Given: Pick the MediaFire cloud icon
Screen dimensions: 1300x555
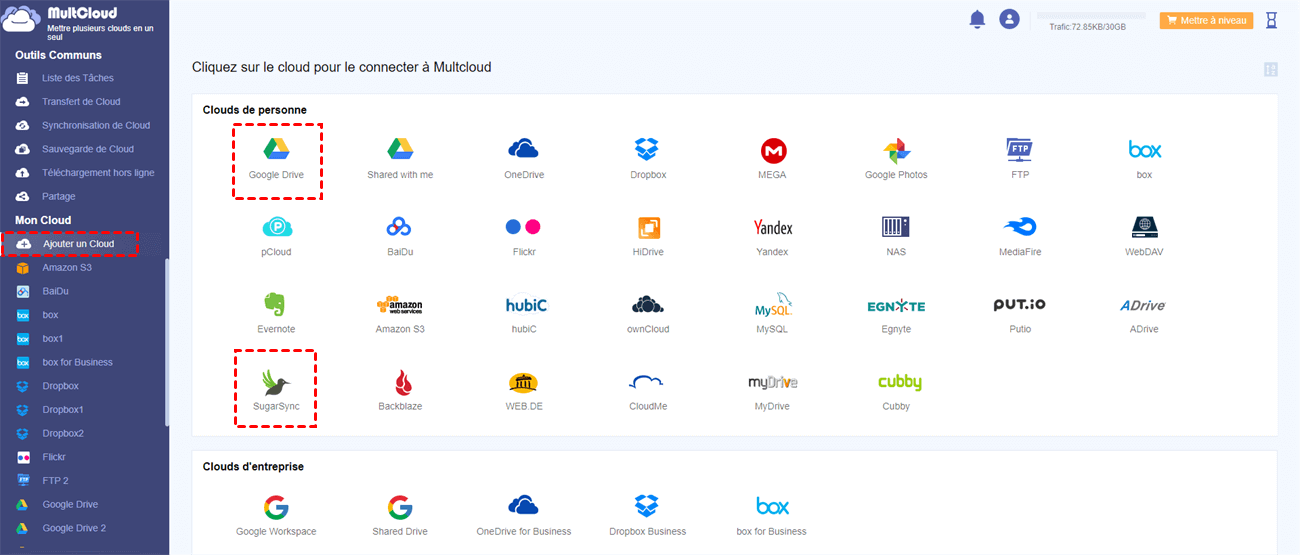Looking at the screenshot, I should [1020, 228].
